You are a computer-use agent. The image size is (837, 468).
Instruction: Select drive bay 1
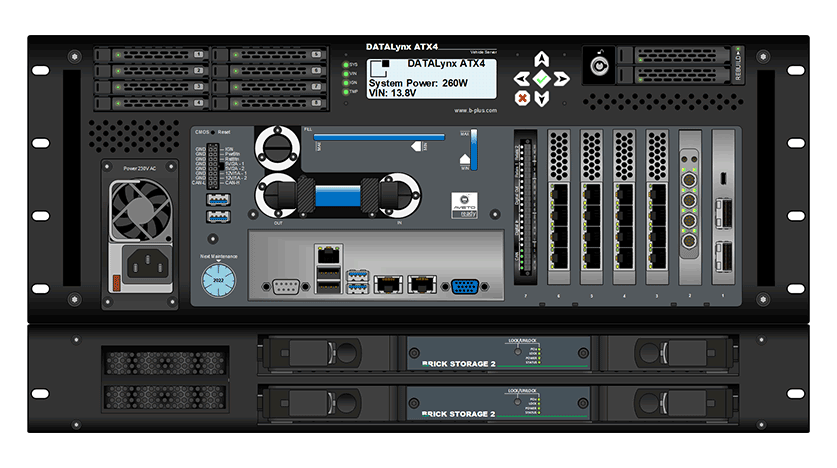pyautogui.click(x=152, y=54)
